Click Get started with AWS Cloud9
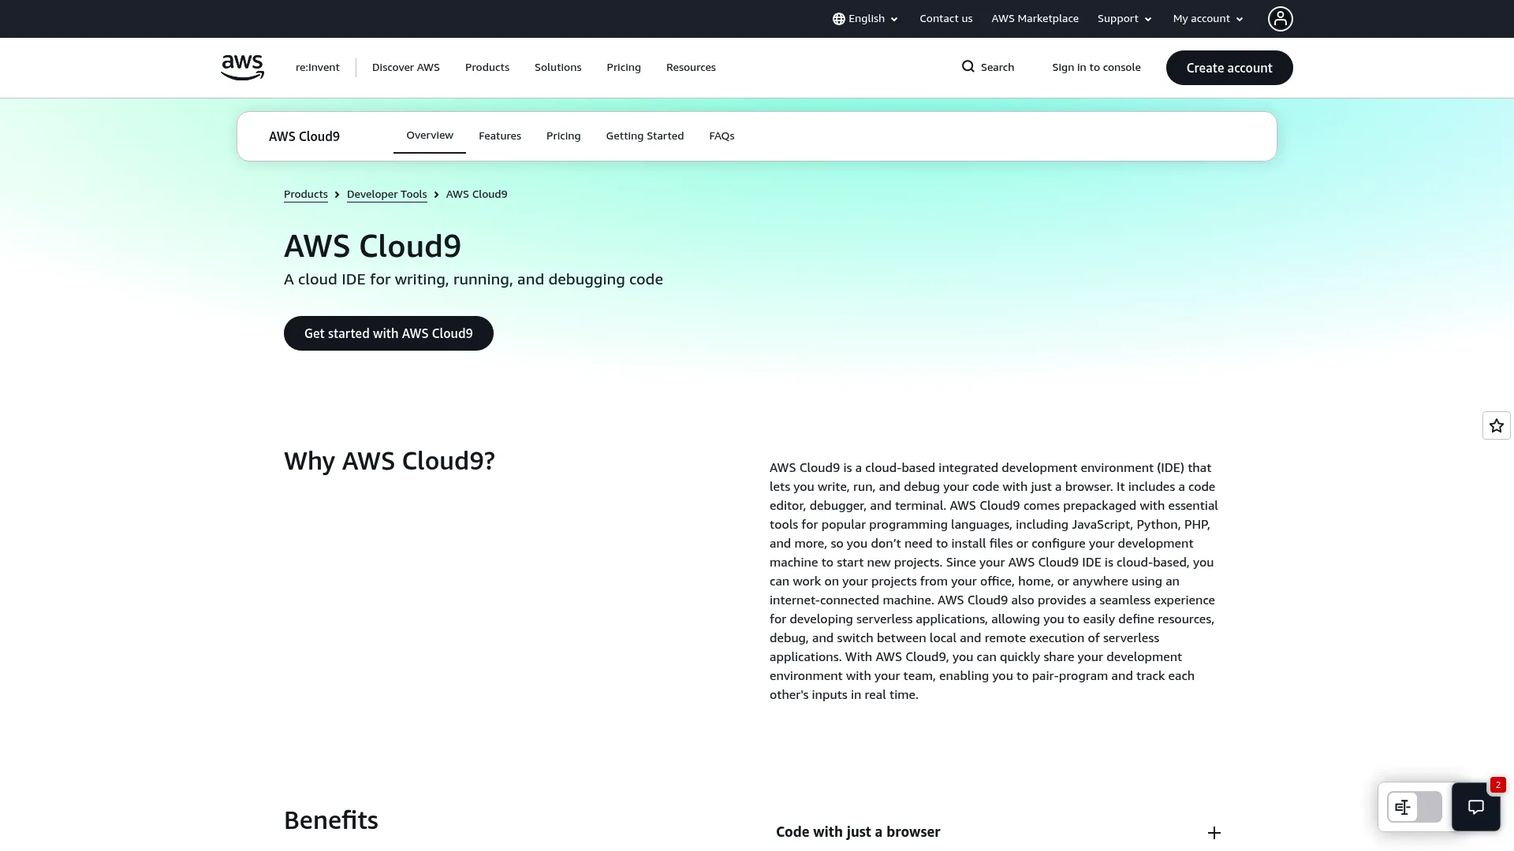 click(x=389, y=333)
